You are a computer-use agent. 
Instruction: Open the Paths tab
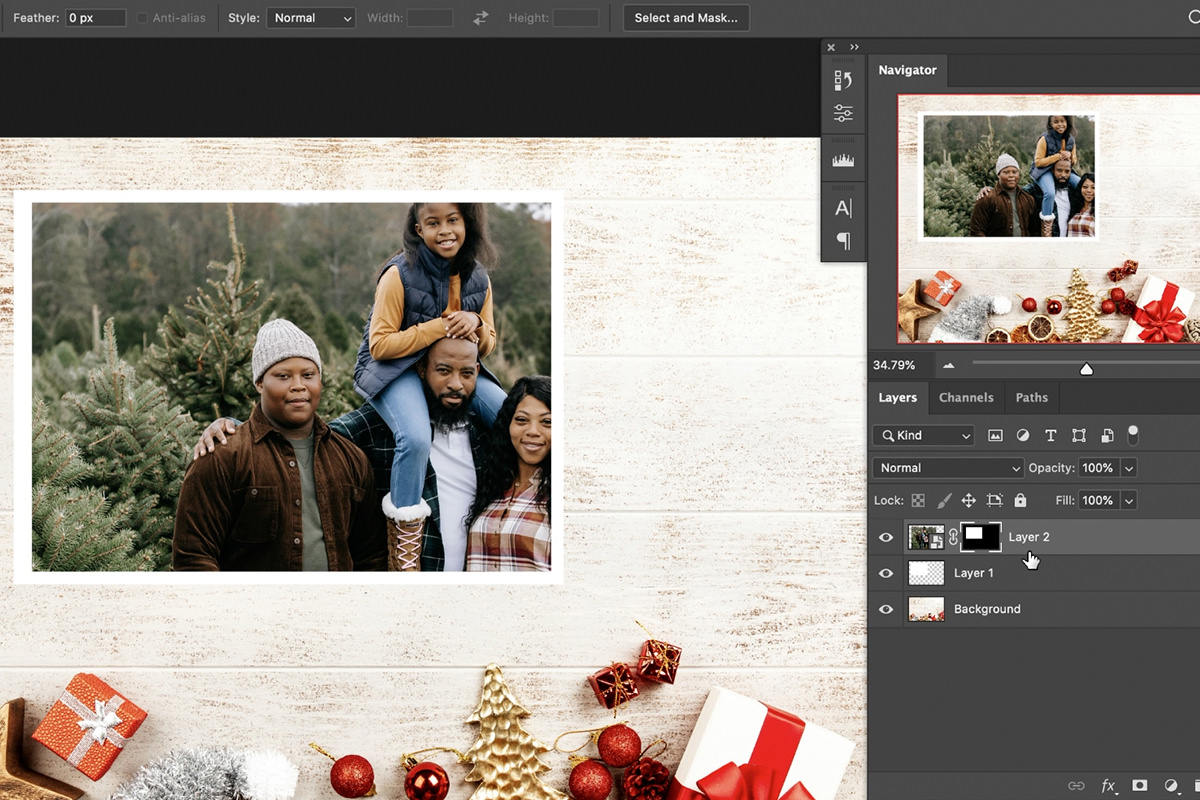coord(1031,397)
